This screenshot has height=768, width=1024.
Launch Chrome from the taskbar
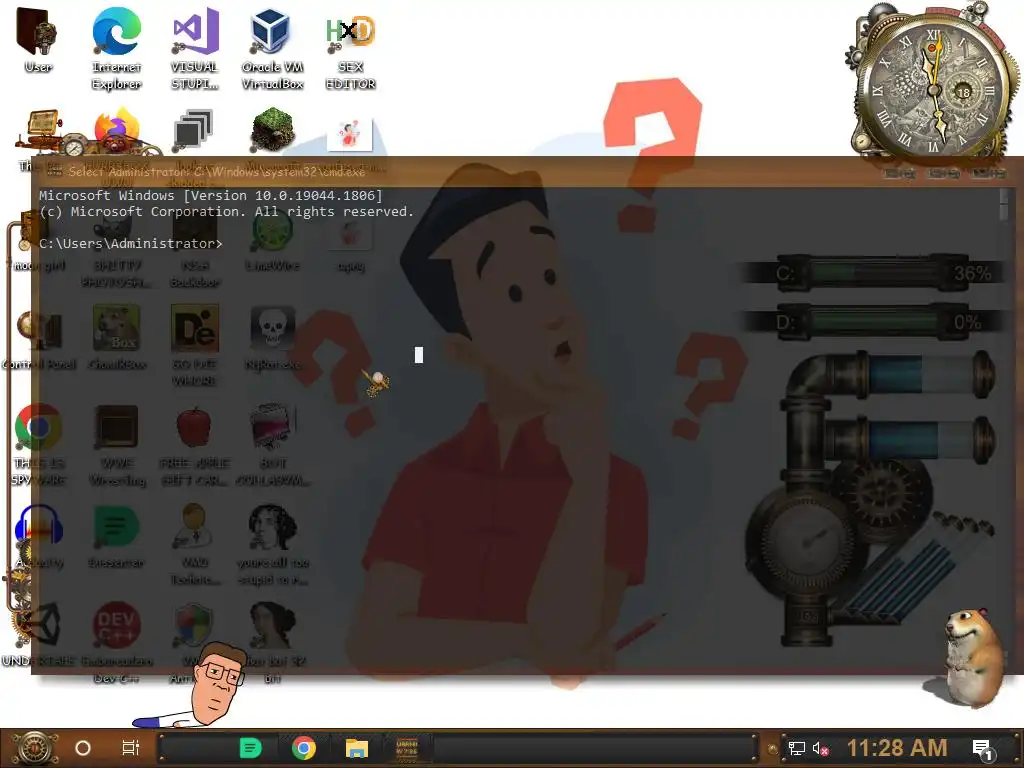click(x=304, y=748)
